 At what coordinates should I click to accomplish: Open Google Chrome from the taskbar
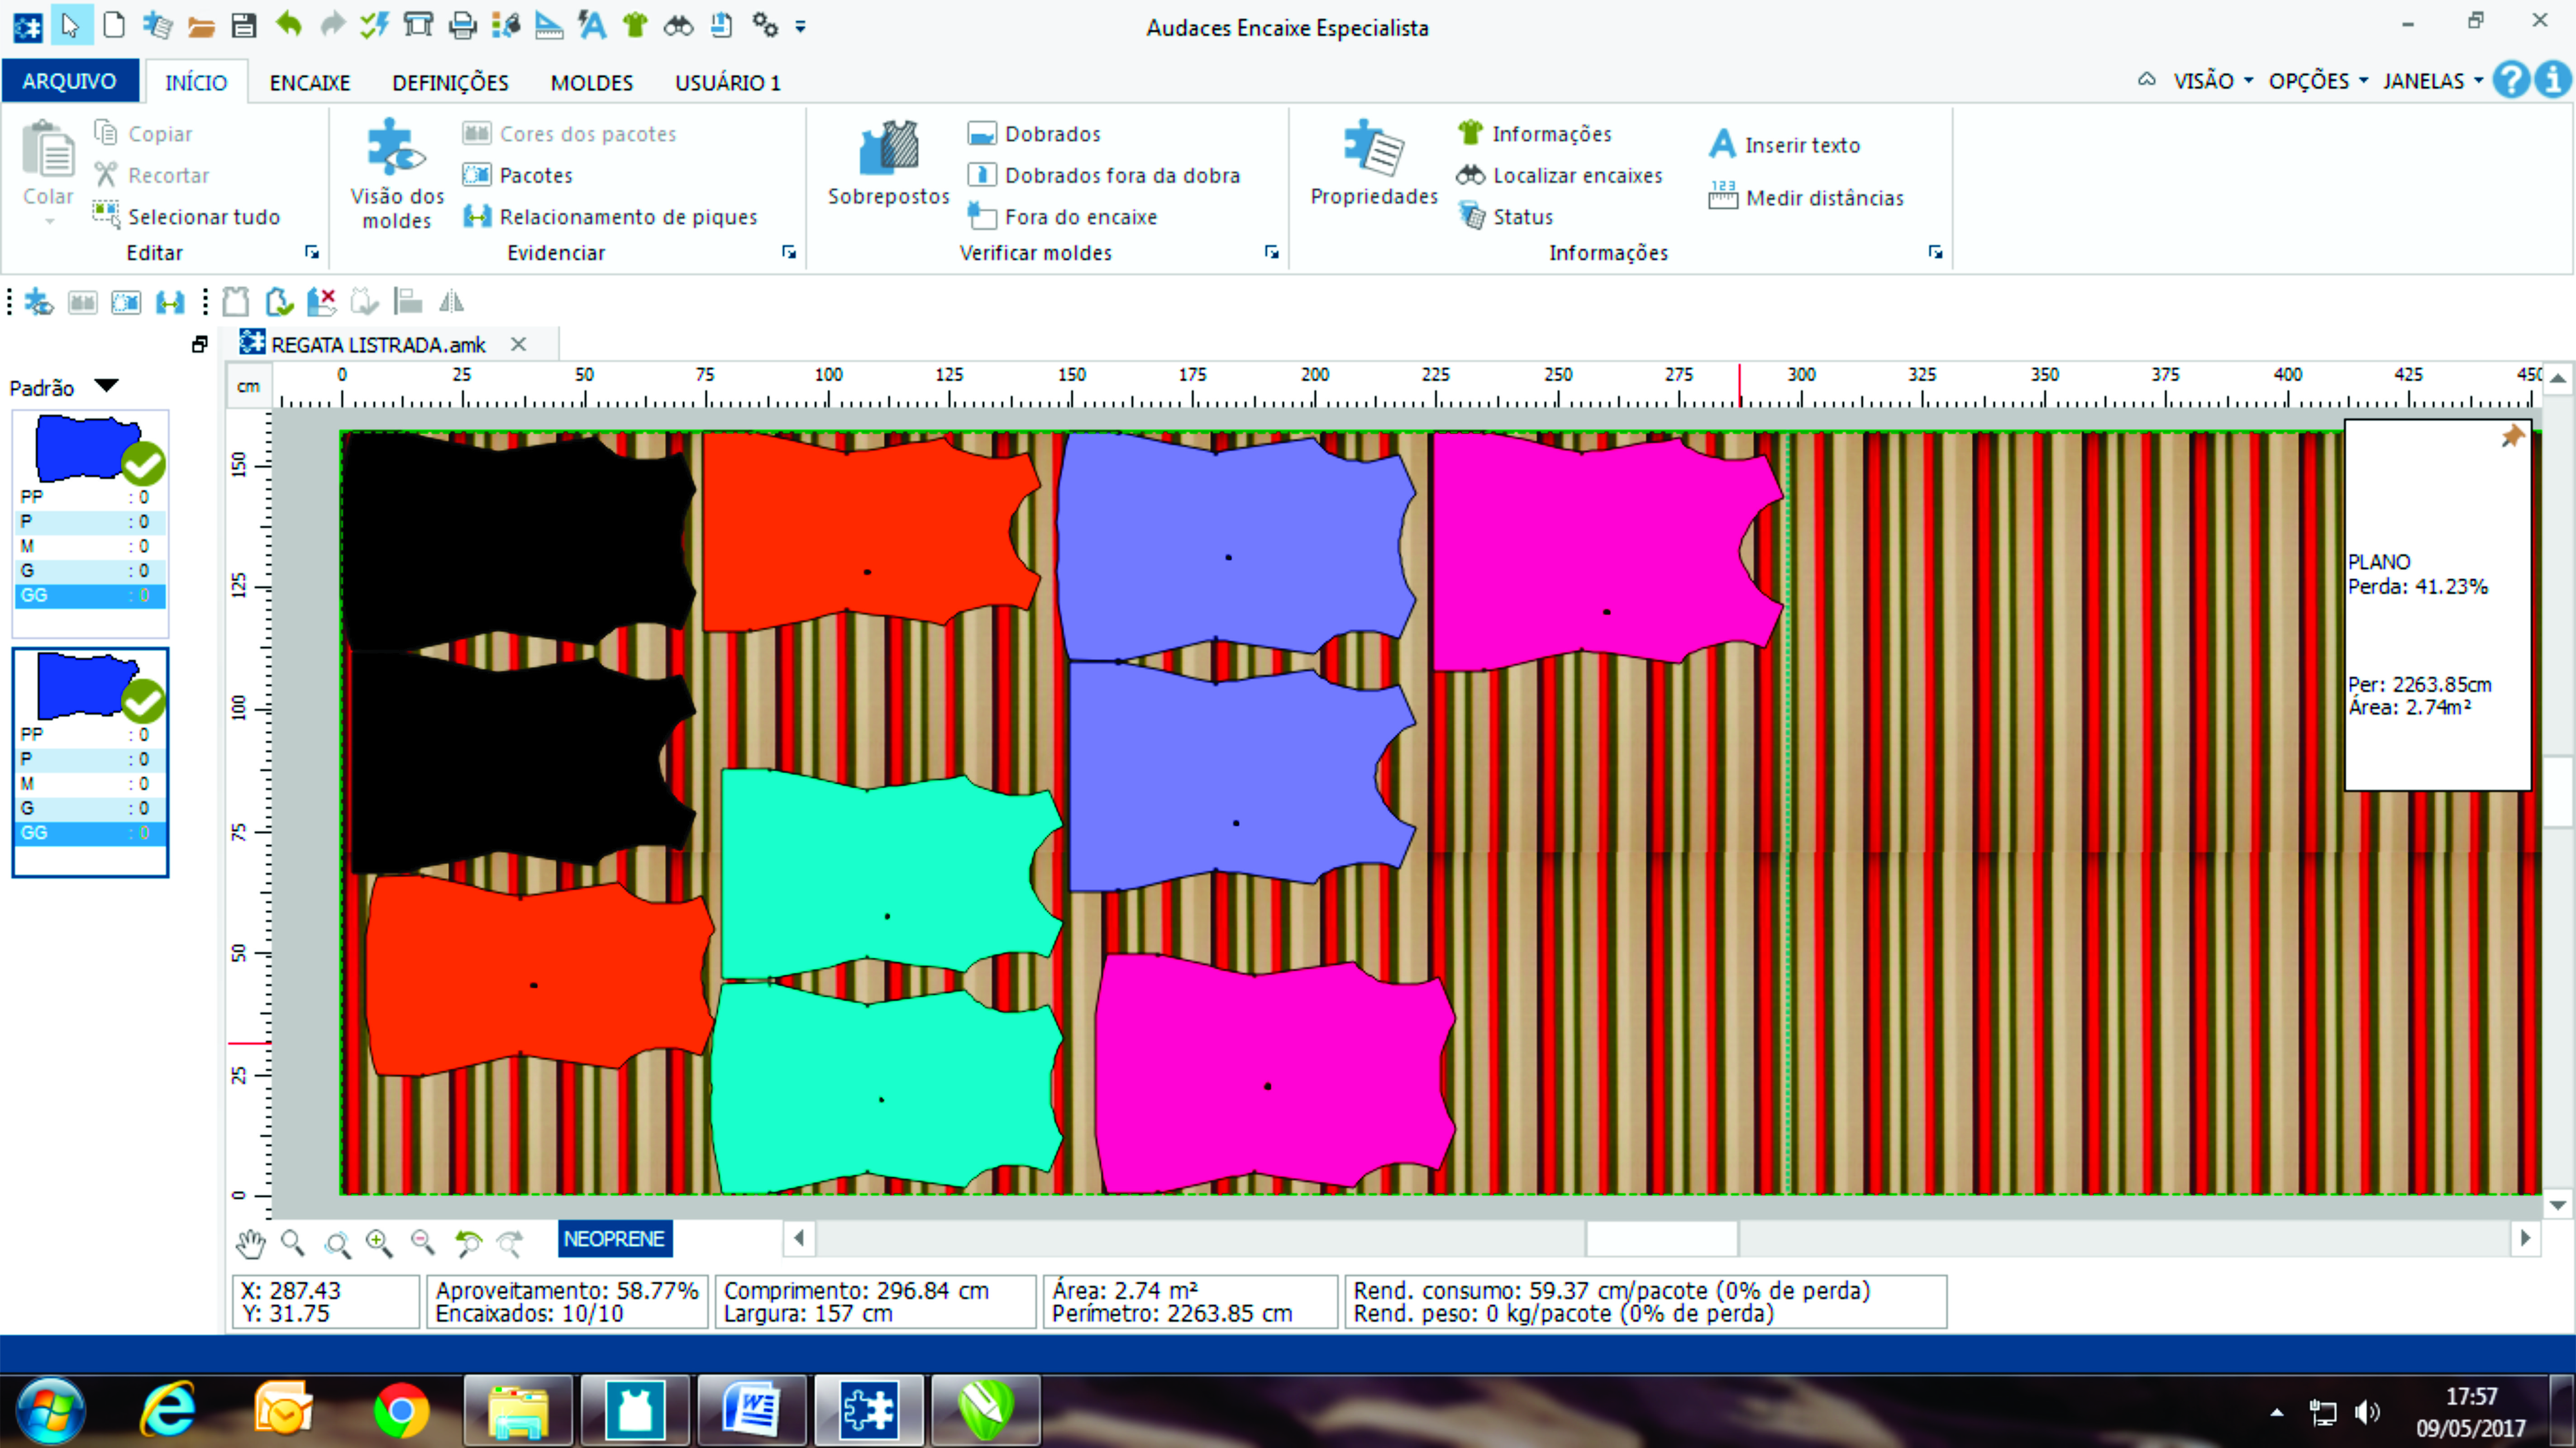[x=401, y=1410]
